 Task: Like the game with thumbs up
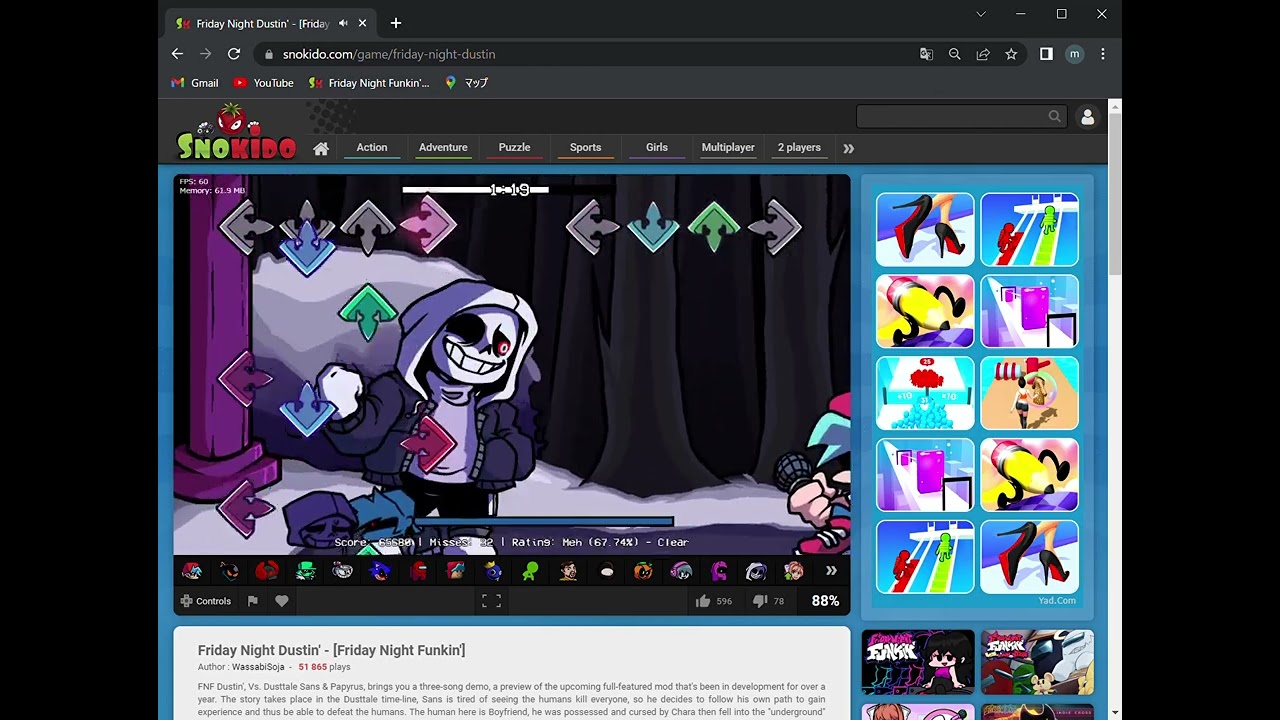703,601
